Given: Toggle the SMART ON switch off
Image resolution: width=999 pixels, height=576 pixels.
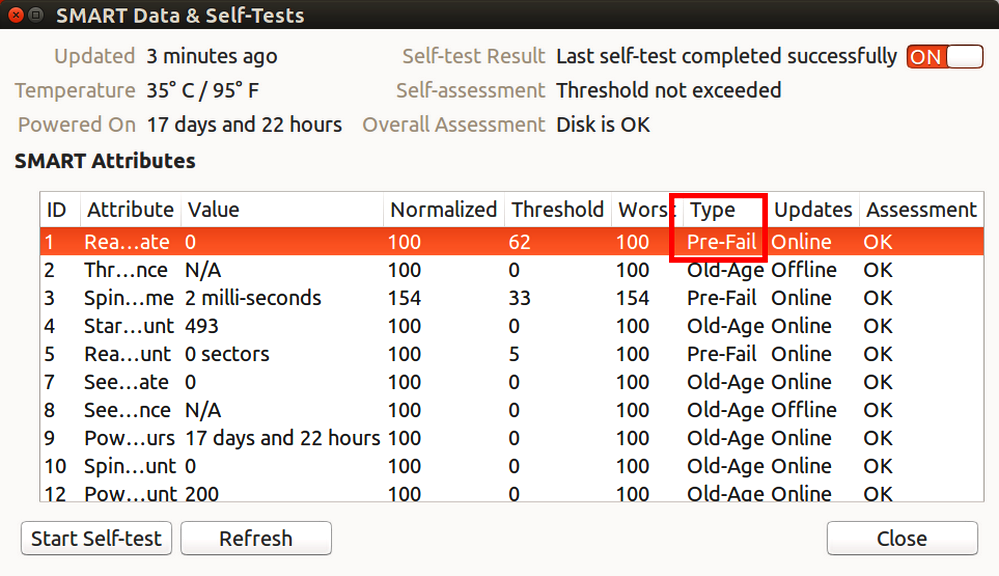Looking at the screenshot, I should coord(945,57).
